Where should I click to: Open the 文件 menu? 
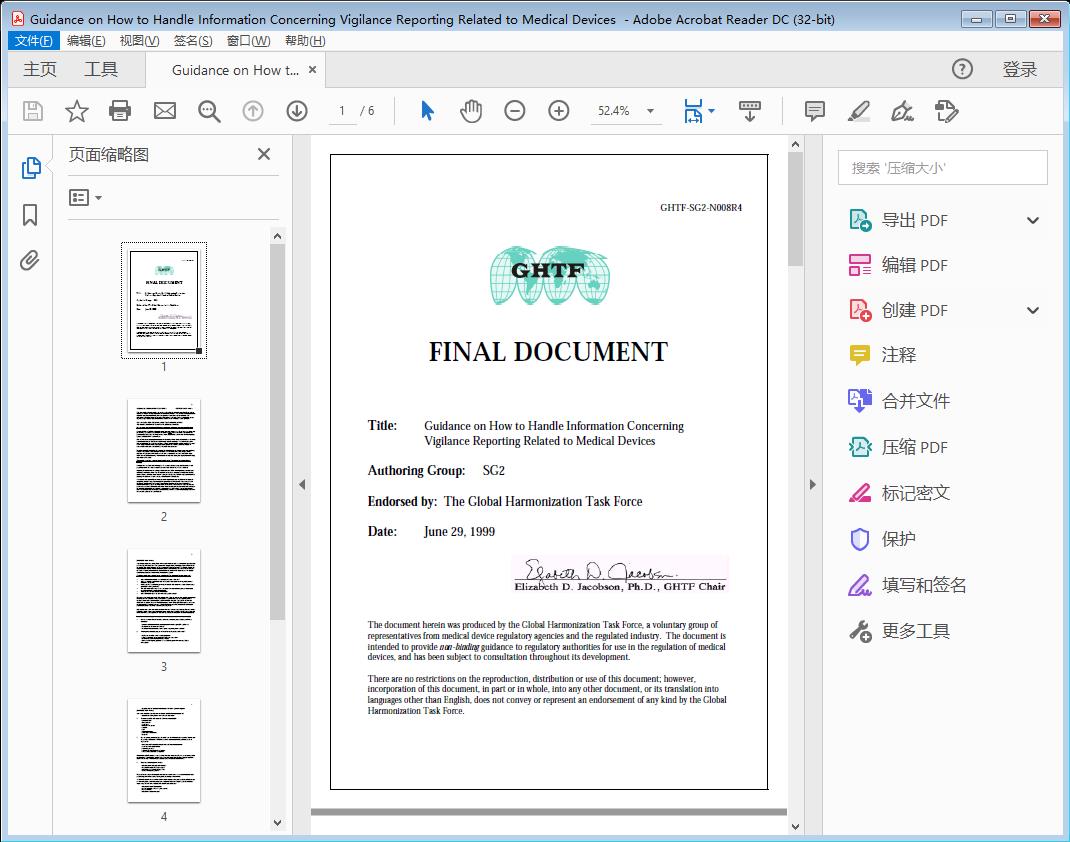pyautogui.click(x=33, y=40)
